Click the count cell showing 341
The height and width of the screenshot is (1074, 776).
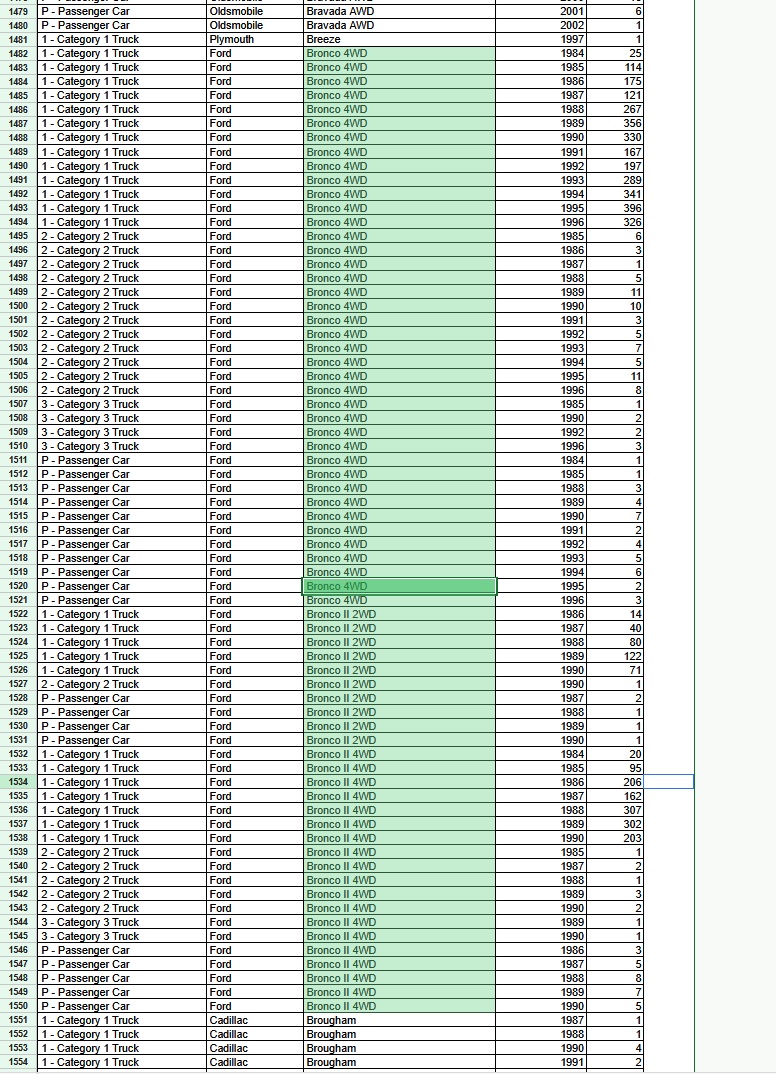[615, 195]
